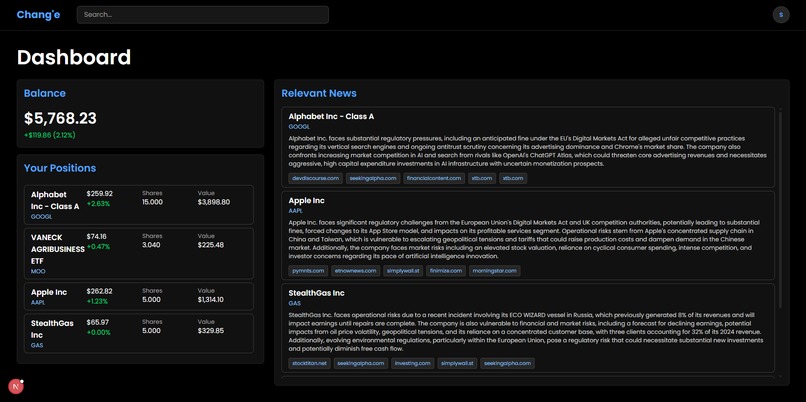
Task: Click the Chang'e logo in header
Action: tap(38, 15)
